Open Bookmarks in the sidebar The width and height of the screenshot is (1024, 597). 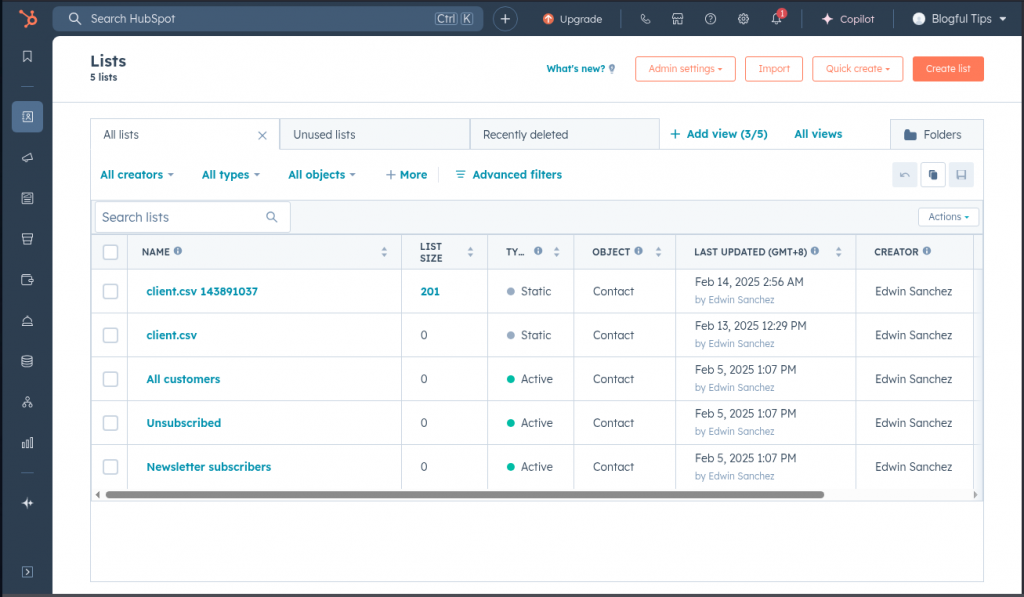[x=27, y=56]
